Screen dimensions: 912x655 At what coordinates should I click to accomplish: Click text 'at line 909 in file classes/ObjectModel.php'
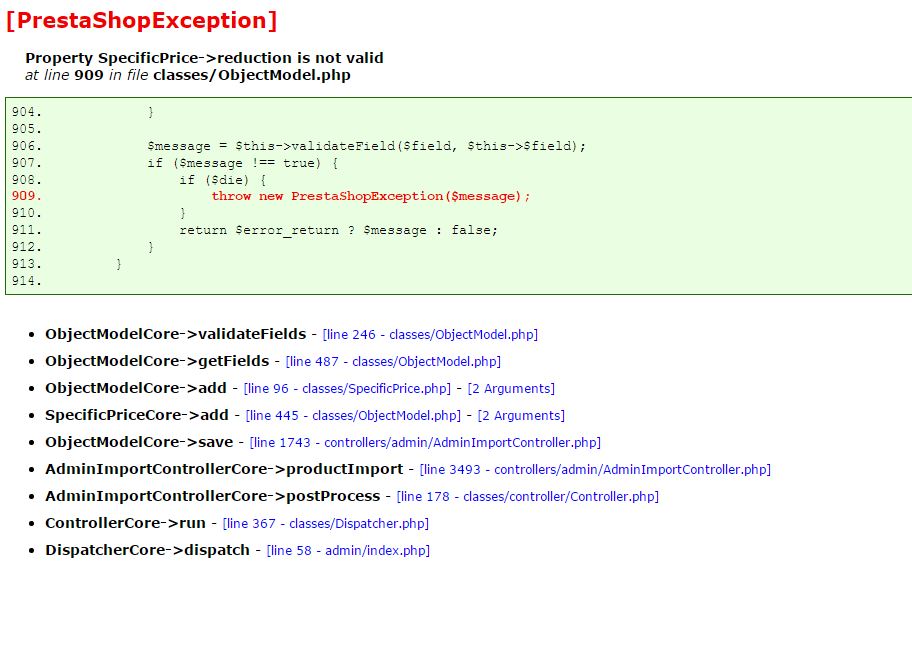188,75
